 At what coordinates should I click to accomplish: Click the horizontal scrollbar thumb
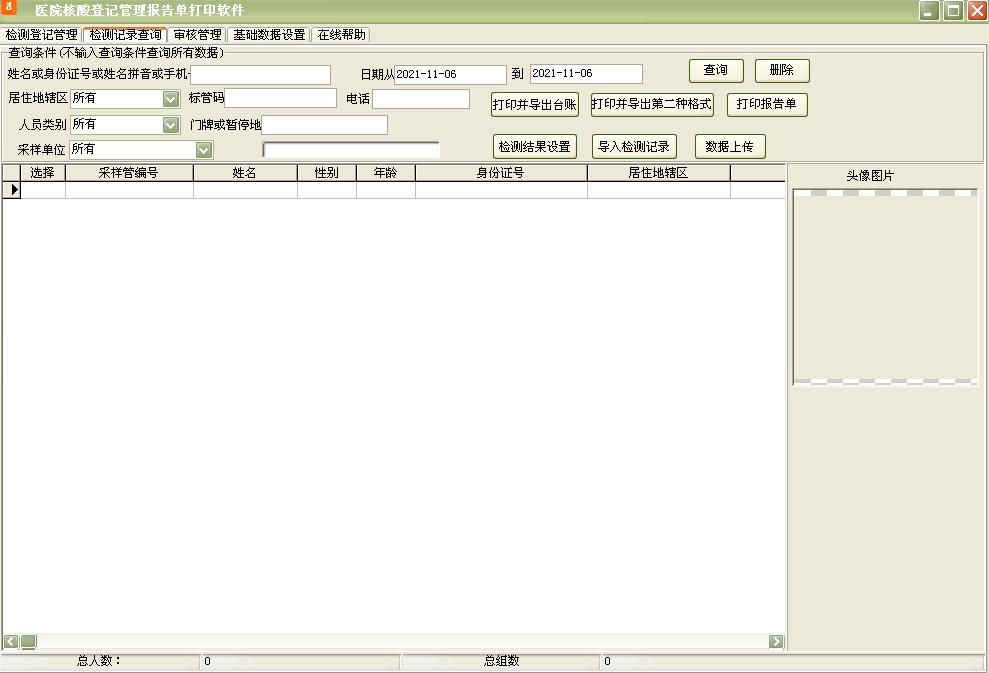[x=28, y=641]
